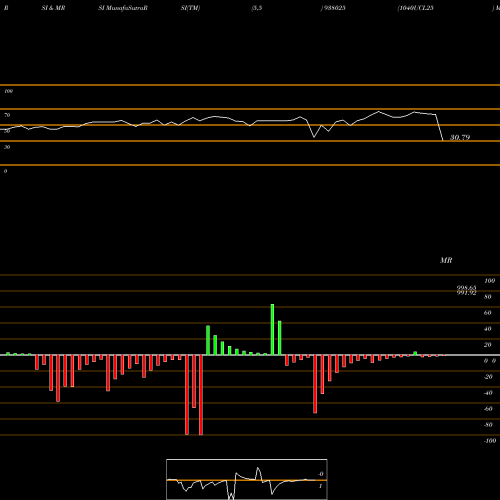Click the MR axis label -40
The height and width of the screenshot is (500, 500).
488,393
